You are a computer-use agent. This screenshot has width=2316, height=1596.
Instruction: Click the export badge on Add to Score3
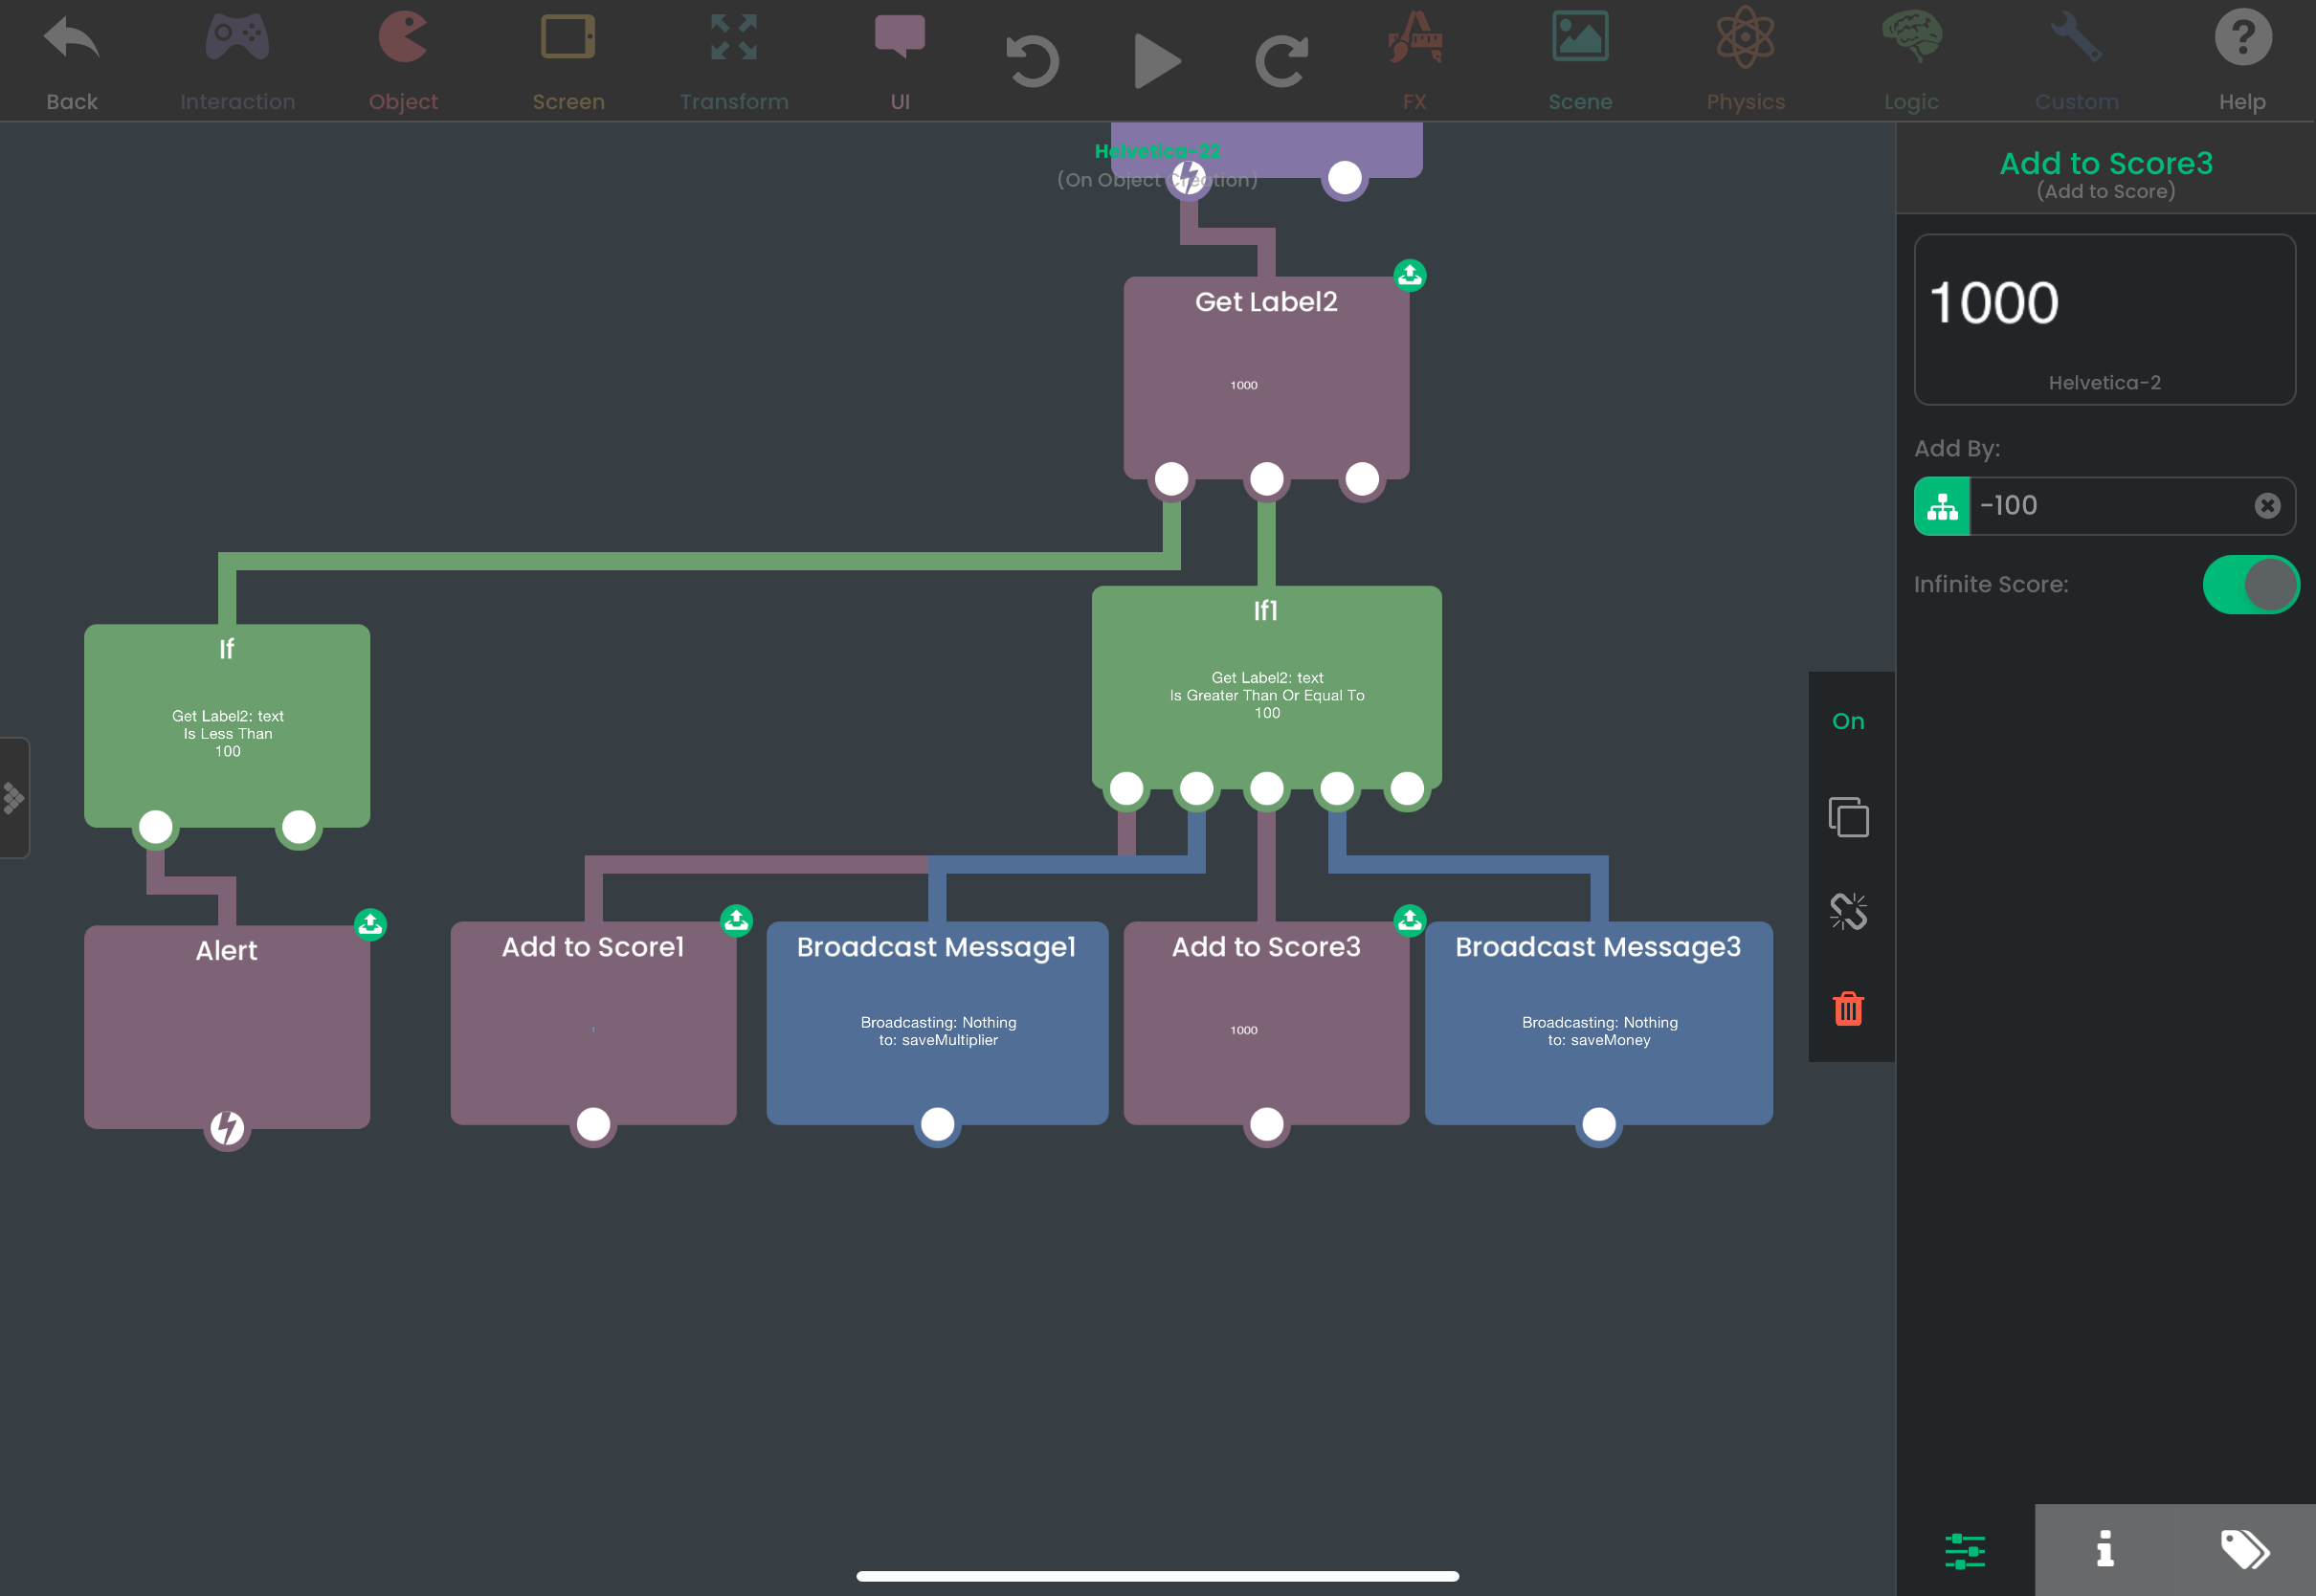1410,920
